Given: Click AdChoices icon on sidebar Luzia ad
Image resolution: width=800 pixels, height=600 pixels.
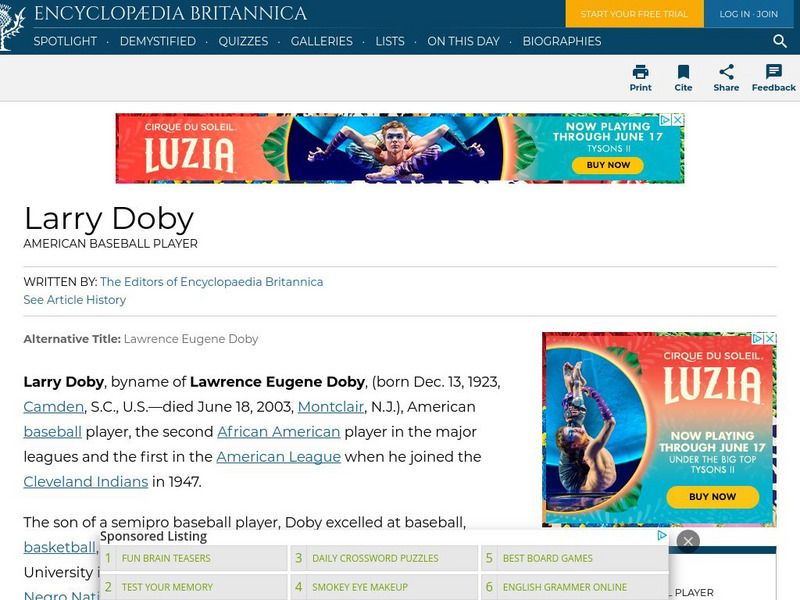Looking at the screenshot, I should [x=758, y=338].
